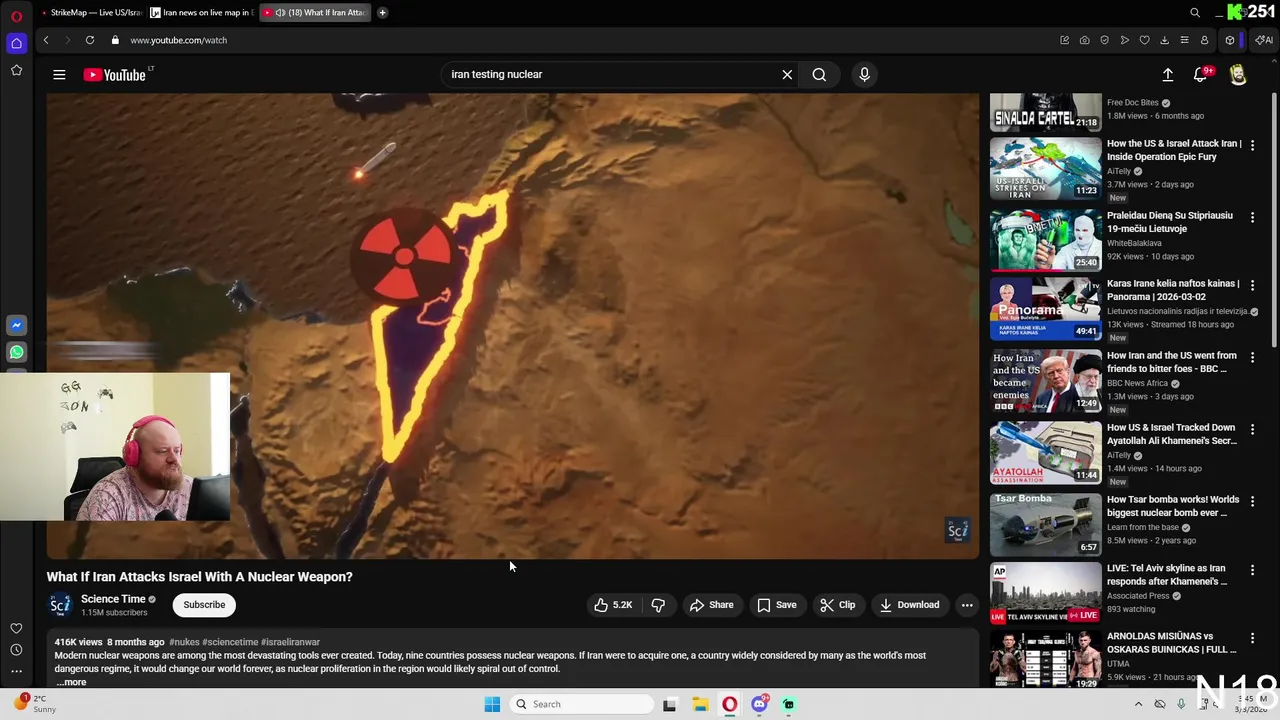Dislike the video
The image size is (1280, 720).
click(658, 605)
